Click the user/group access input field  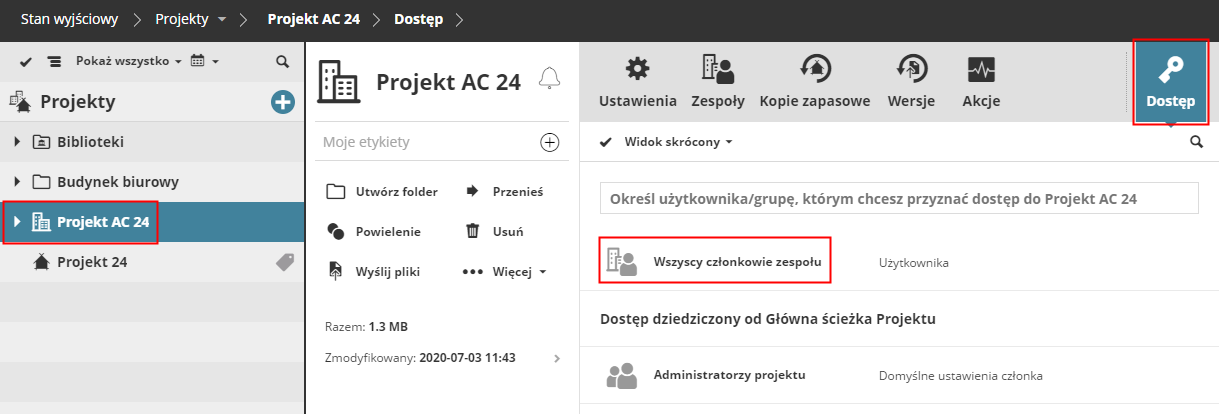[898, 198]
